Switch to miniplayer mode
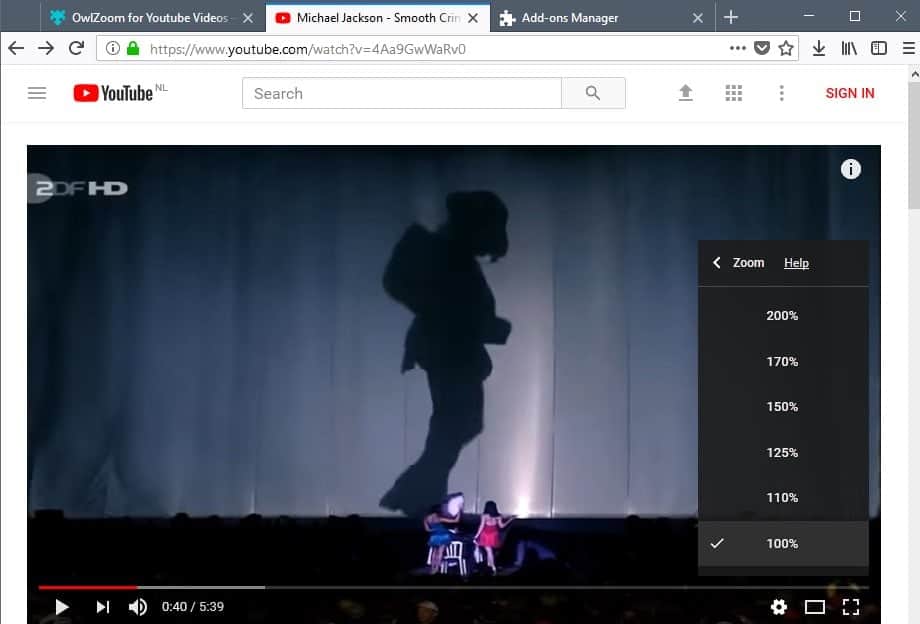Screen dimensions: 920x624 point(815,607)
